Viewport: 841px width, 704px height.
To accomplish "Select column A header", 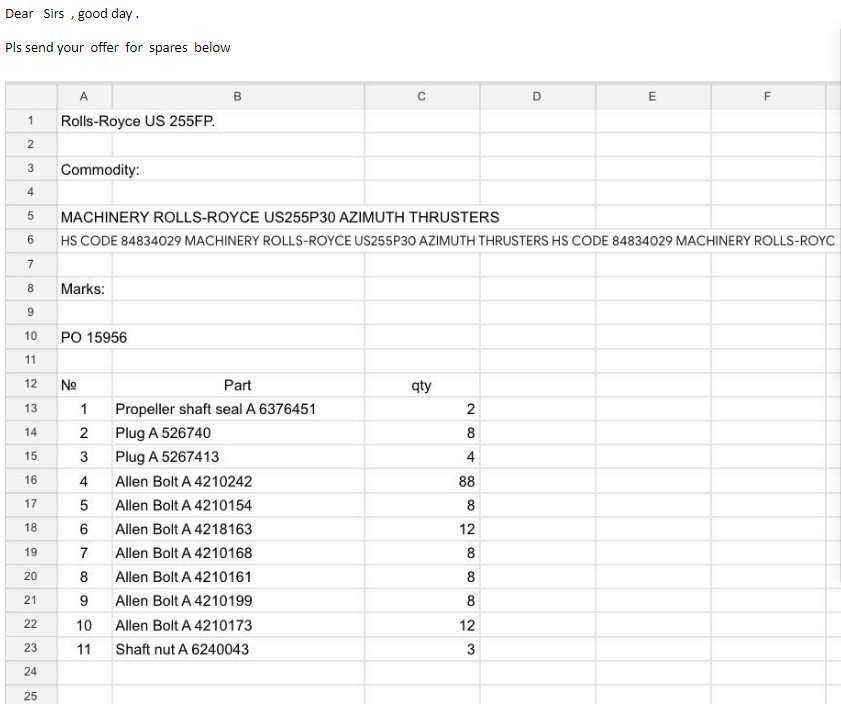I will point(84,97).
